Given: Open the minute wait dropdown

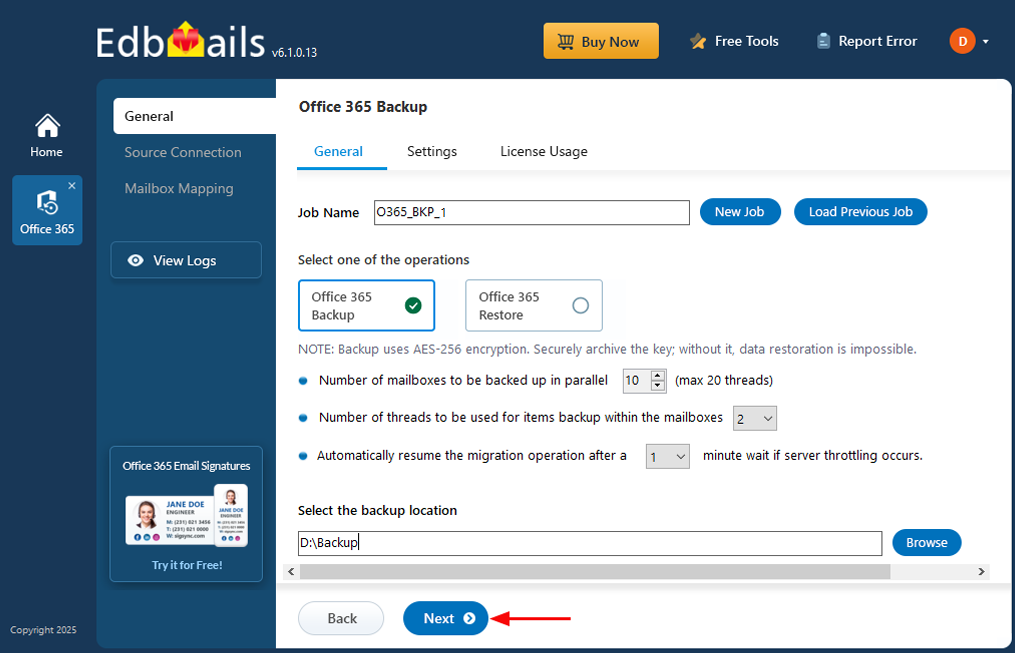Looking at the screenshot, I should point(667,457).
